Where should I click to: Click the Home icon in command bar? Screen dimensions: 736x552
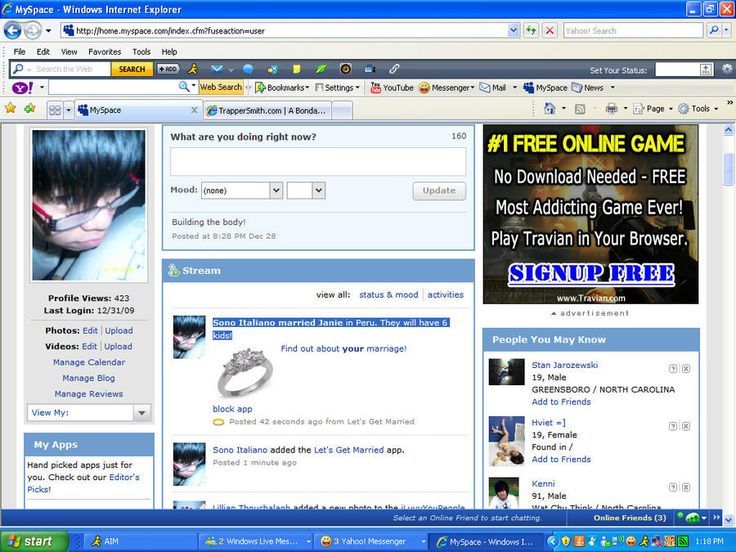pyautogui.click(x=550, y=109)
